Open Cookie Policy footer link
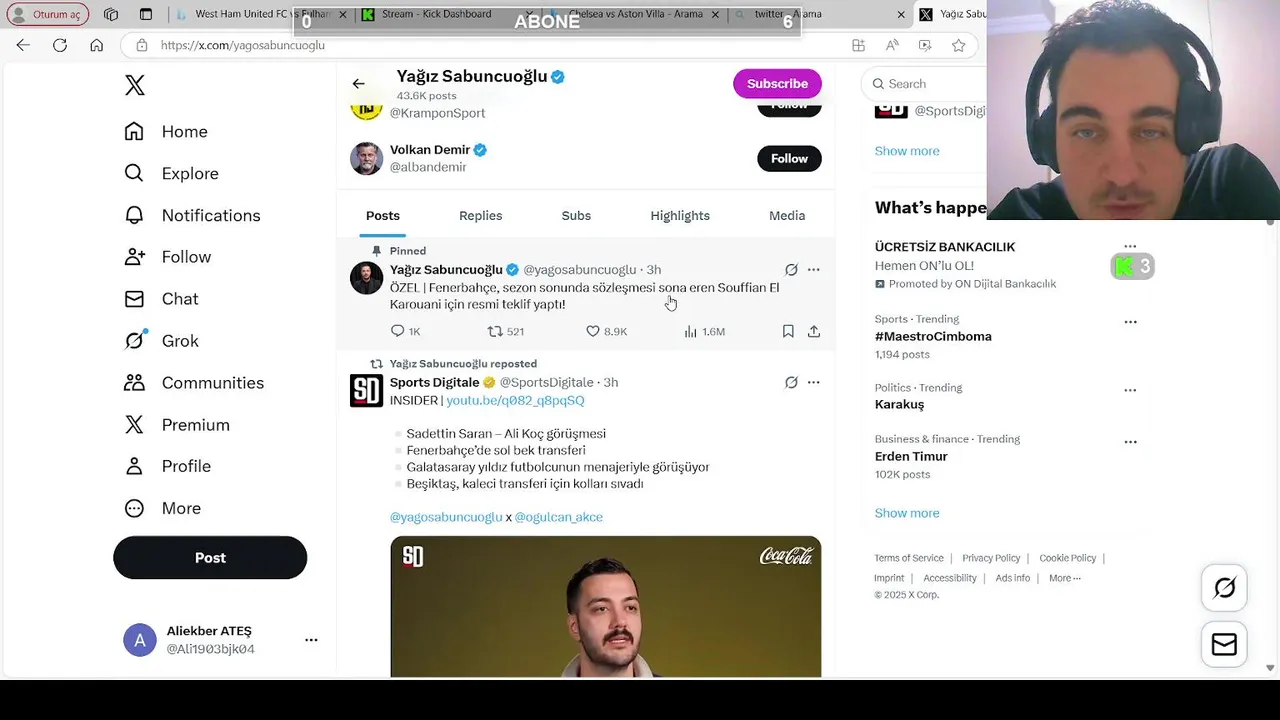Image resolution: width=1280 pixels, height=720 pixels. click(1068, 558)
